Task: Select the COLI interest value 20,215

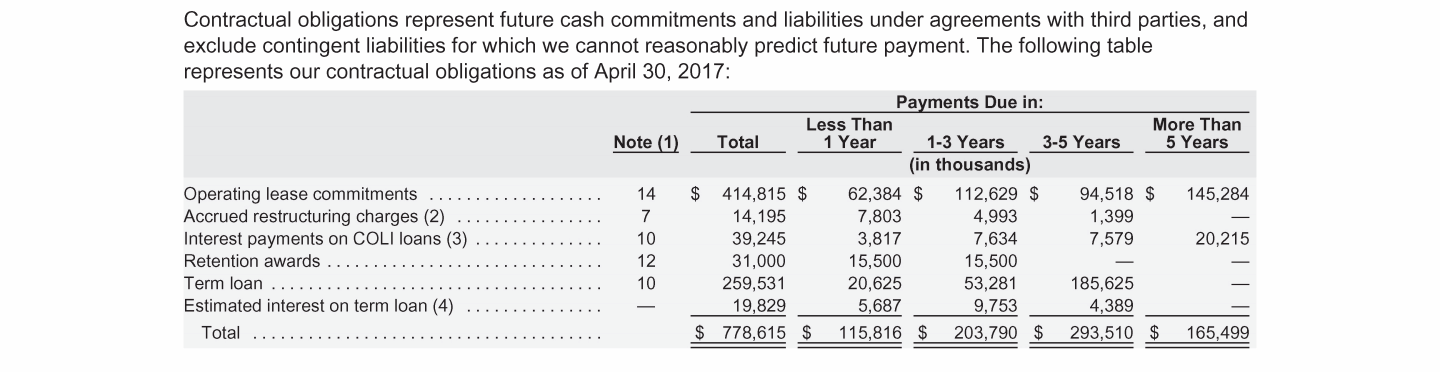Action: (1221, 239)
